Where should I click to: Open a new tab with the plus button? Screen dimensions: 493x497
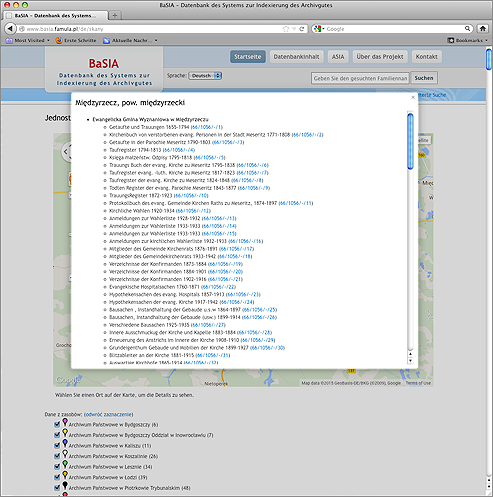(115, 15)
